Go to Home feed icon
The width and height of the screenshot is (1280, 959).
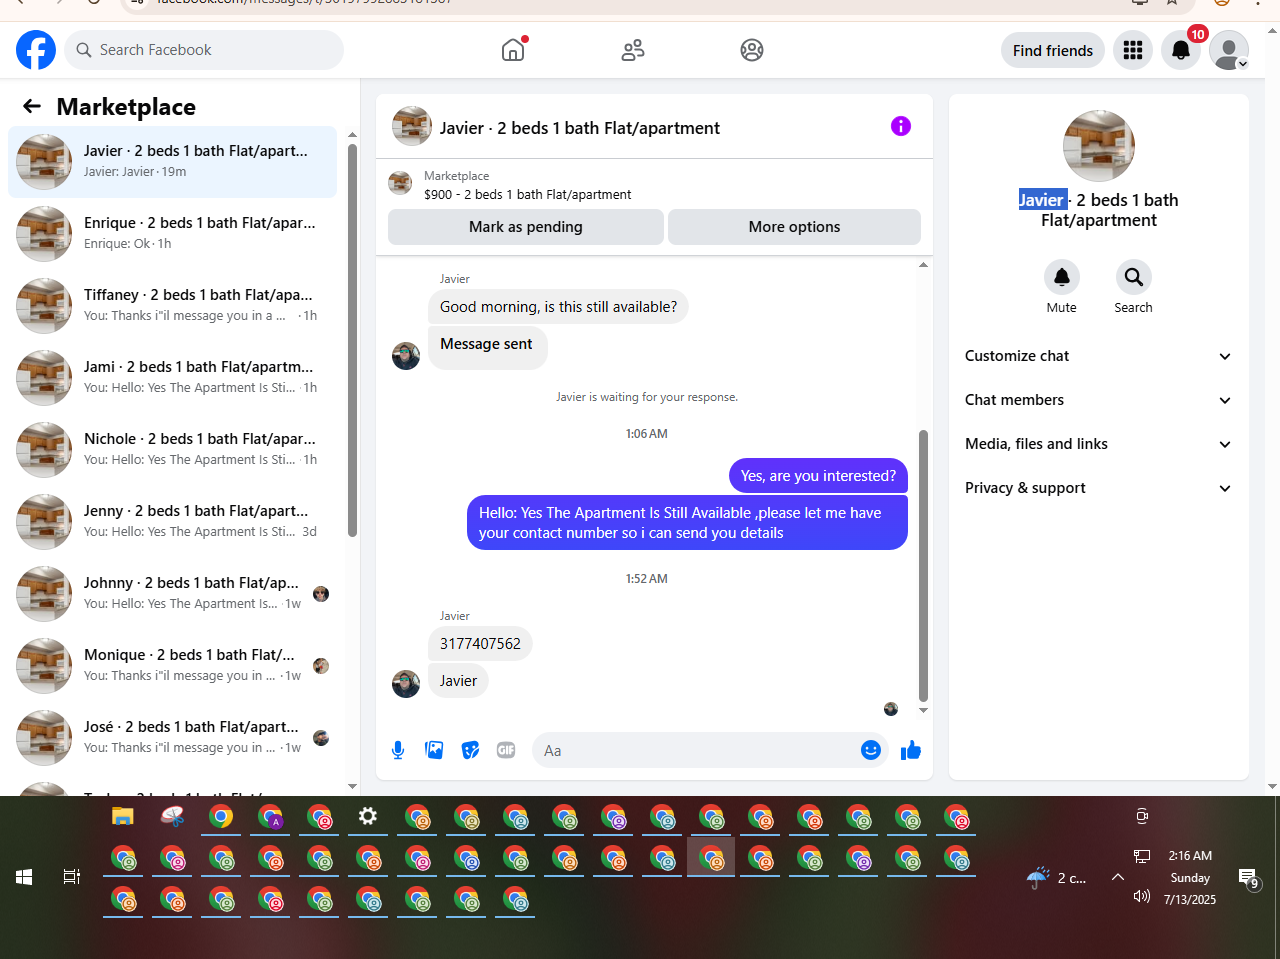pyautogui.click(x=513, y=50)
